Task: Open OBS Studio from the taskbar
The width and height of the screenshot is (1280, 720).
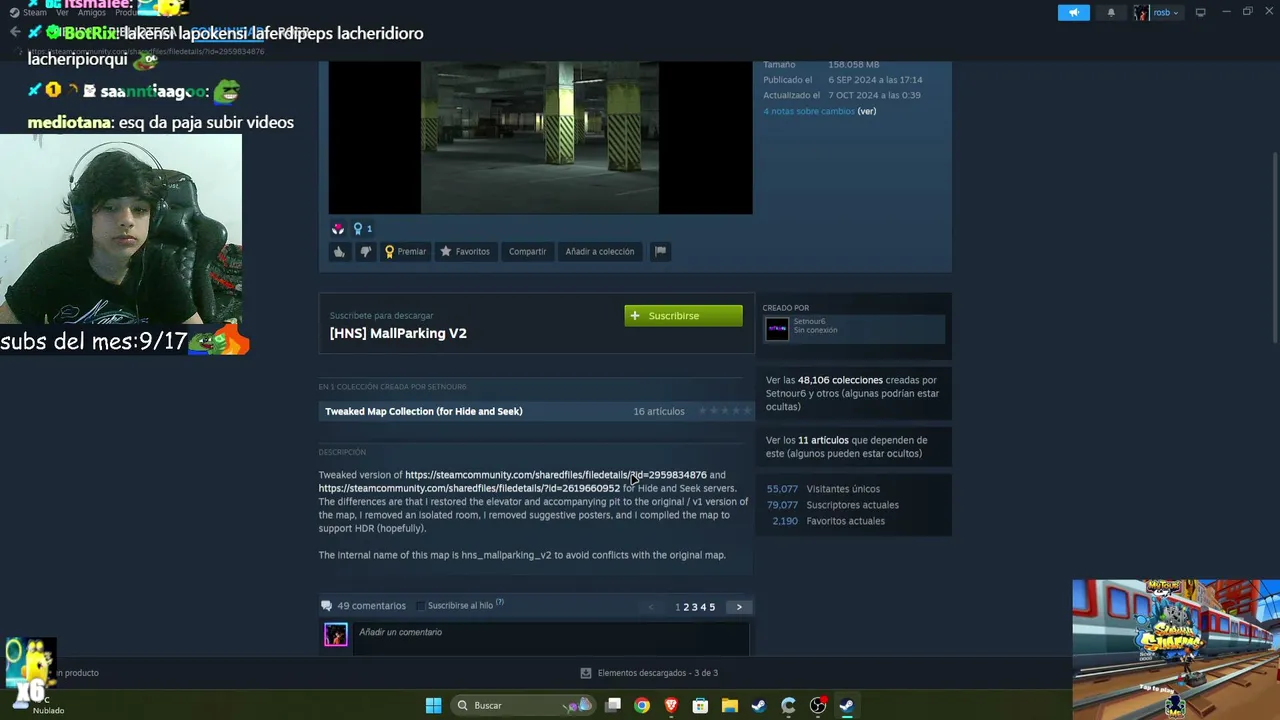Action: [x=818, y=706]
